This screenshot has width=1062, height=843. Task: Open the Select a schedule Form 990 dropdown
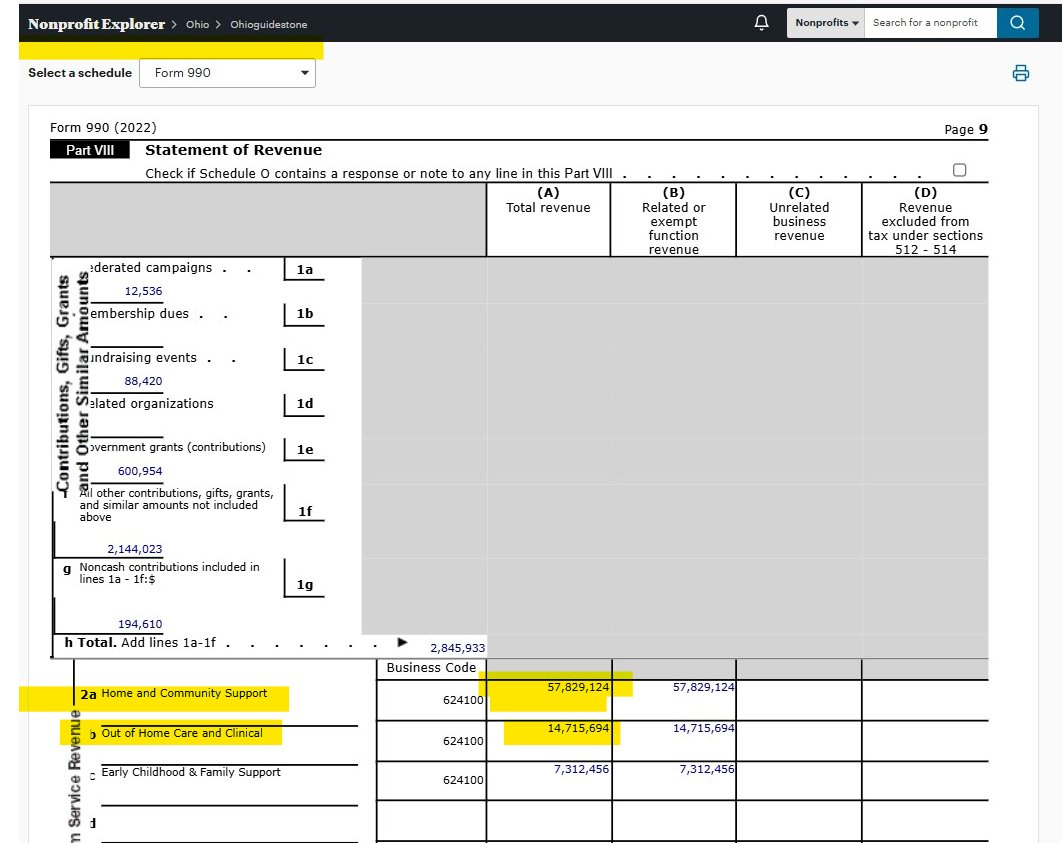227,73
